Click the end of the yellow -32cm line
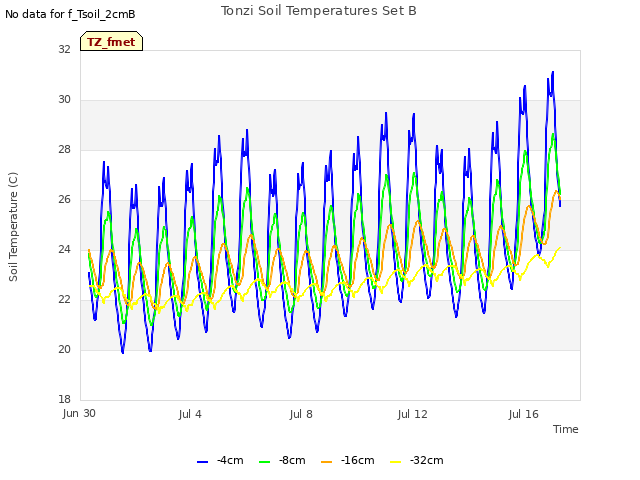640x480 pixels. coord(560,247)
